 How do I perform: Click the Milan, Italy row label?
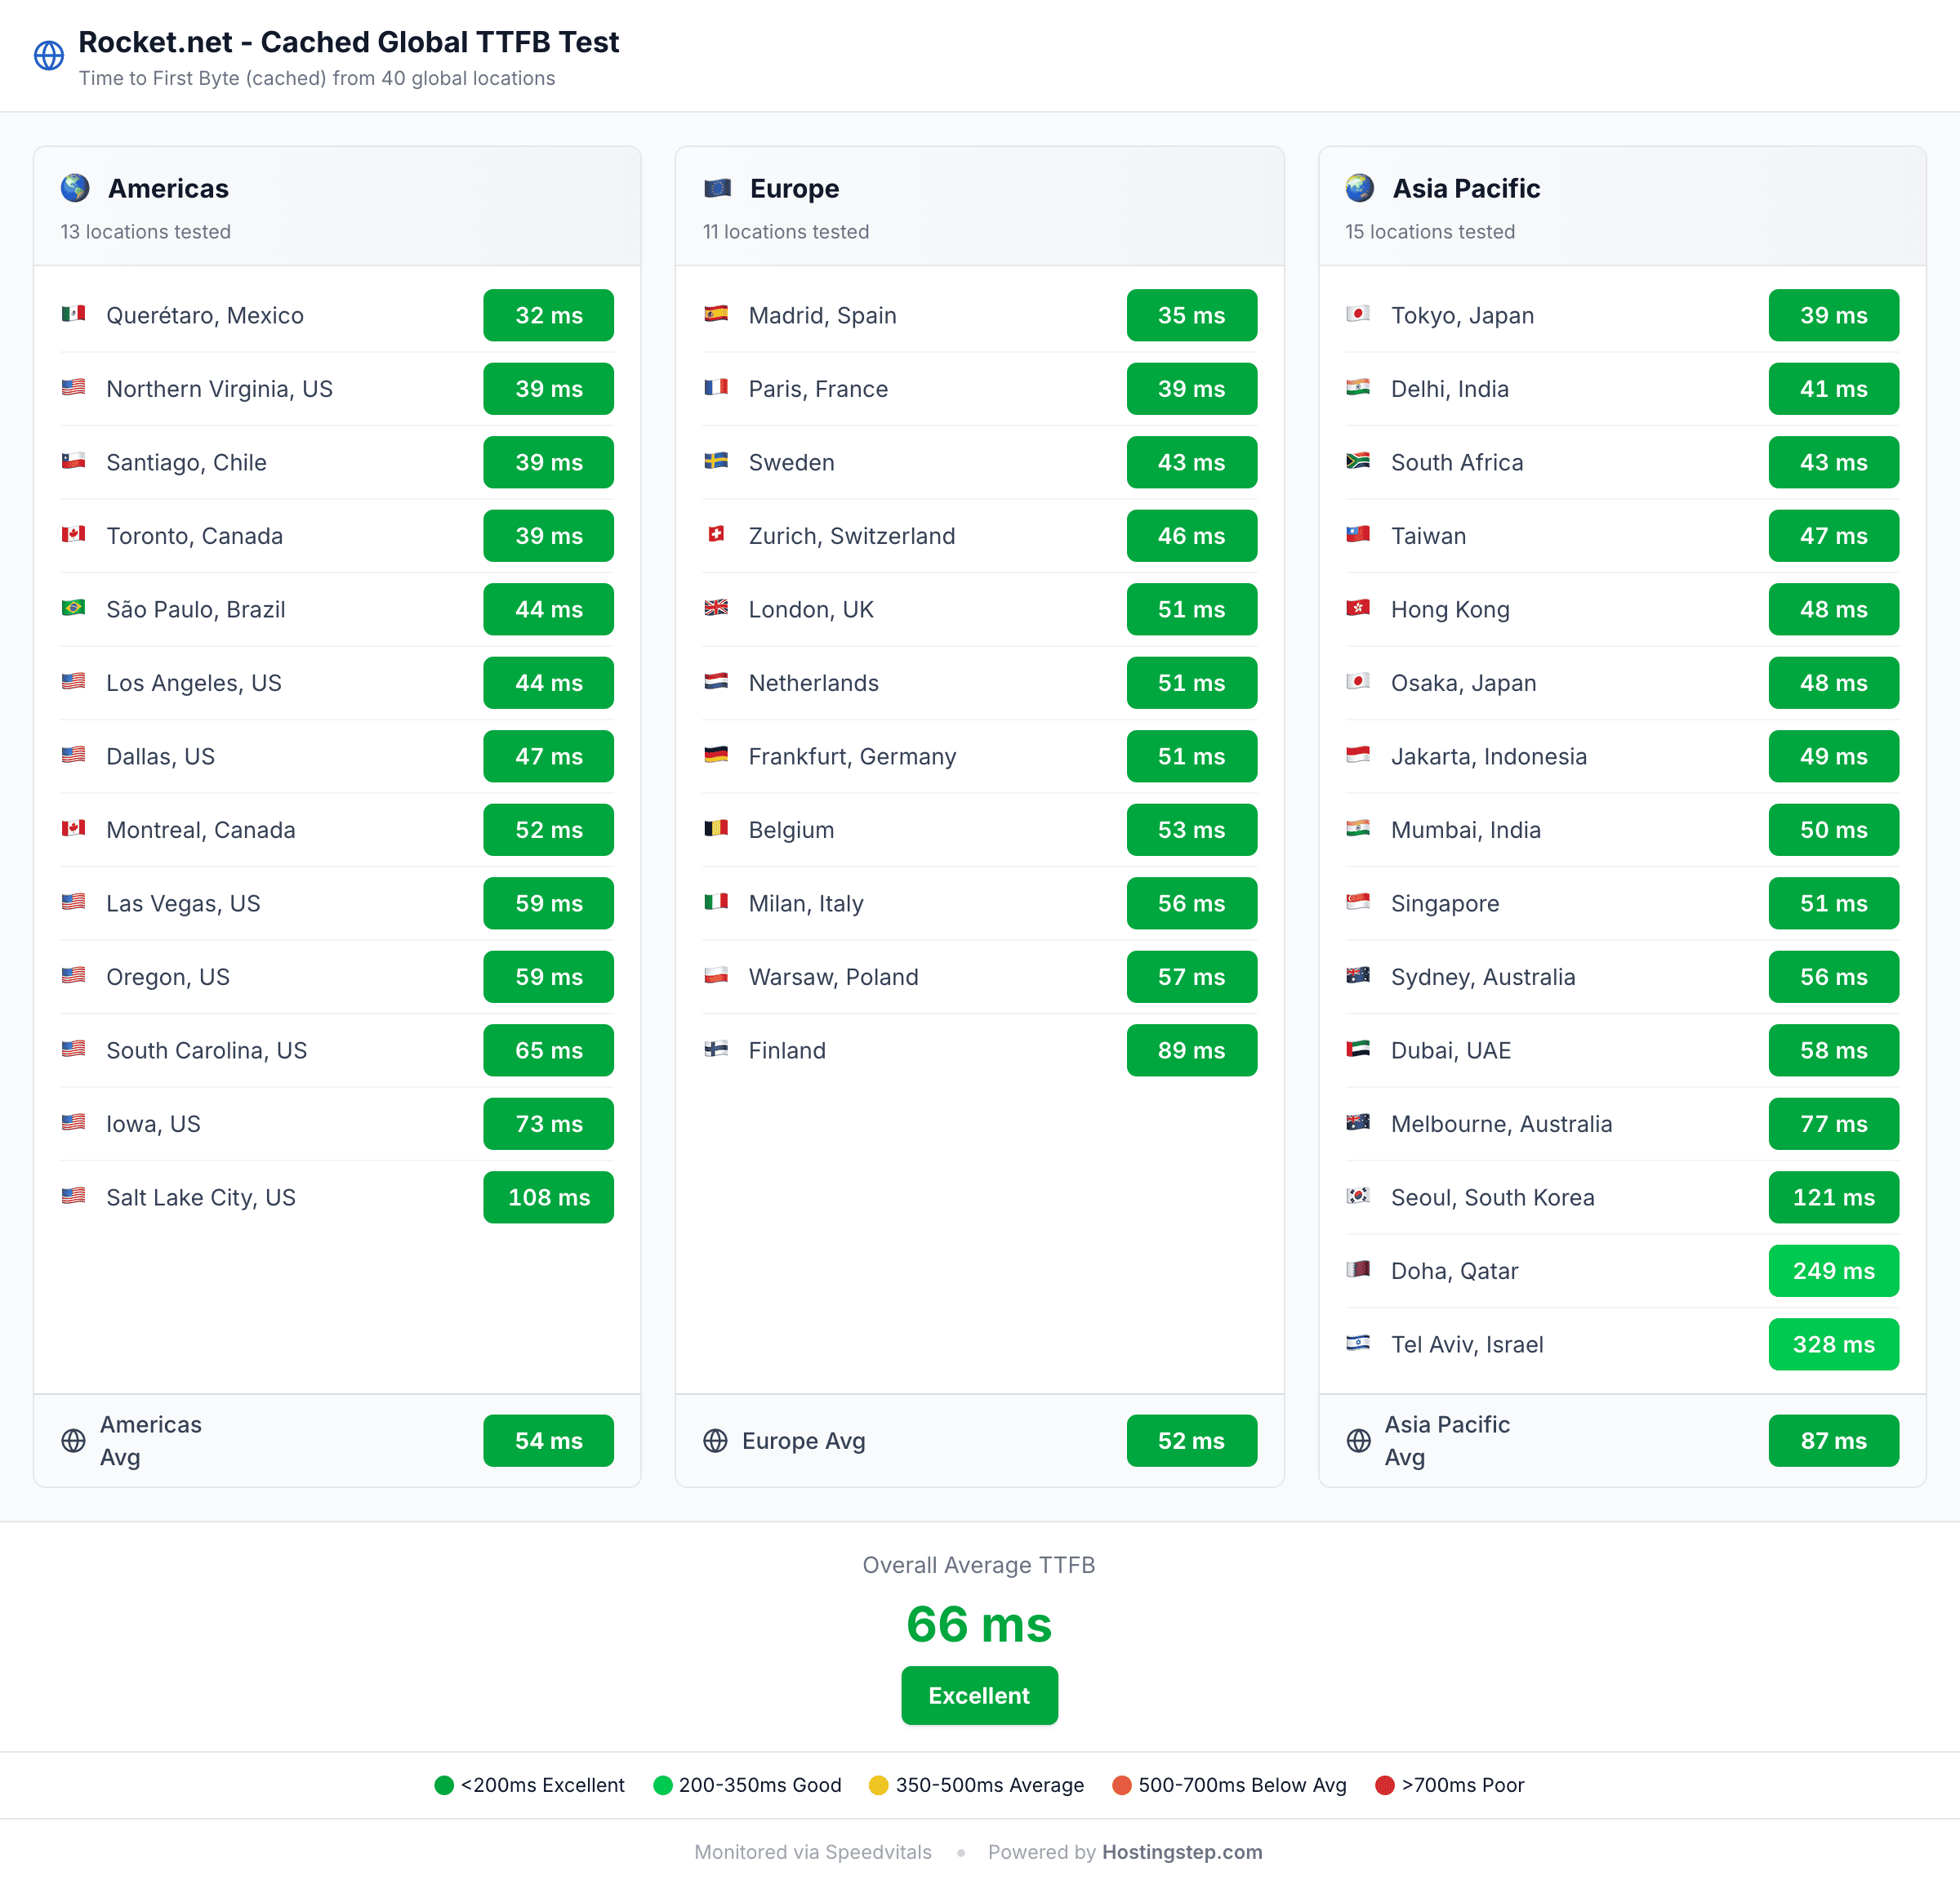(805, 903)
